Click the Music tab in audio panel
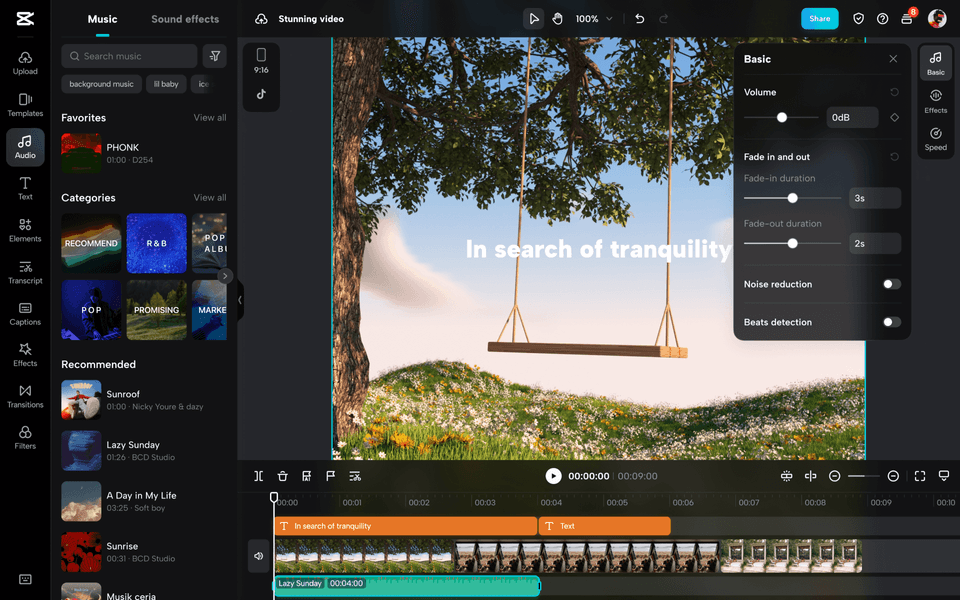960x600 pixels. pyautogui.click(x=102, y=18)
